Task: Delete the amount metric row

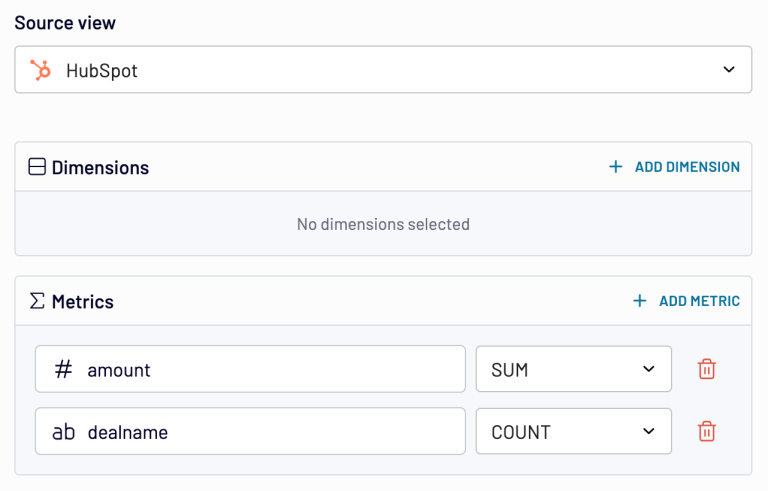Action: click(x=707, y=369)
